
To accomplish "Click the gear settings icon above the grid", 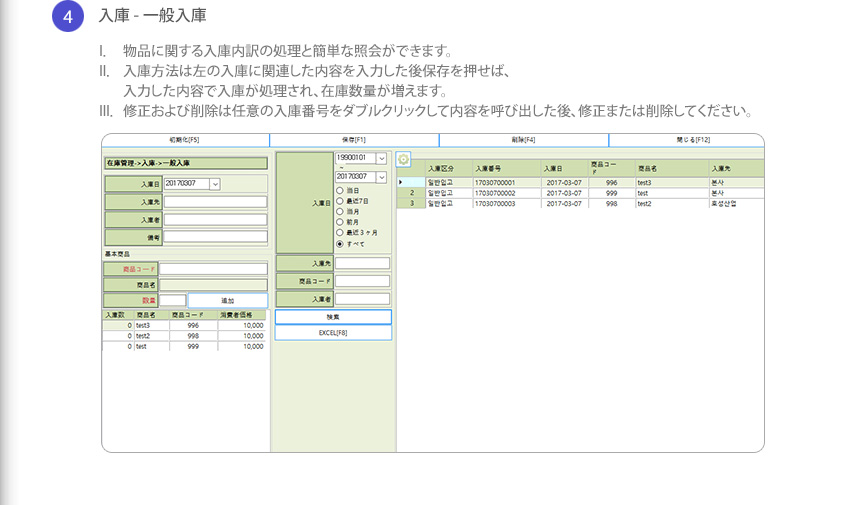I will coord(403,159).
